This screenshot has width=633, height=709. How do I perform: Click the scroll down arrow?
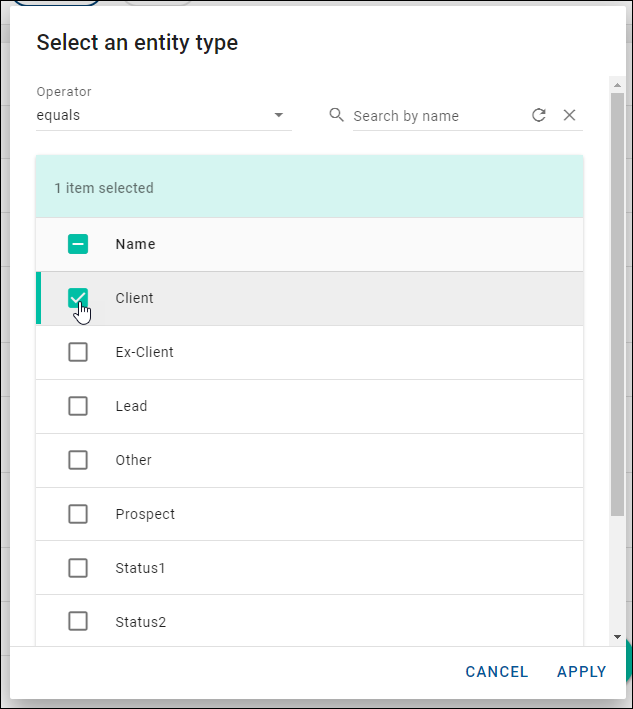pos(617,637)
